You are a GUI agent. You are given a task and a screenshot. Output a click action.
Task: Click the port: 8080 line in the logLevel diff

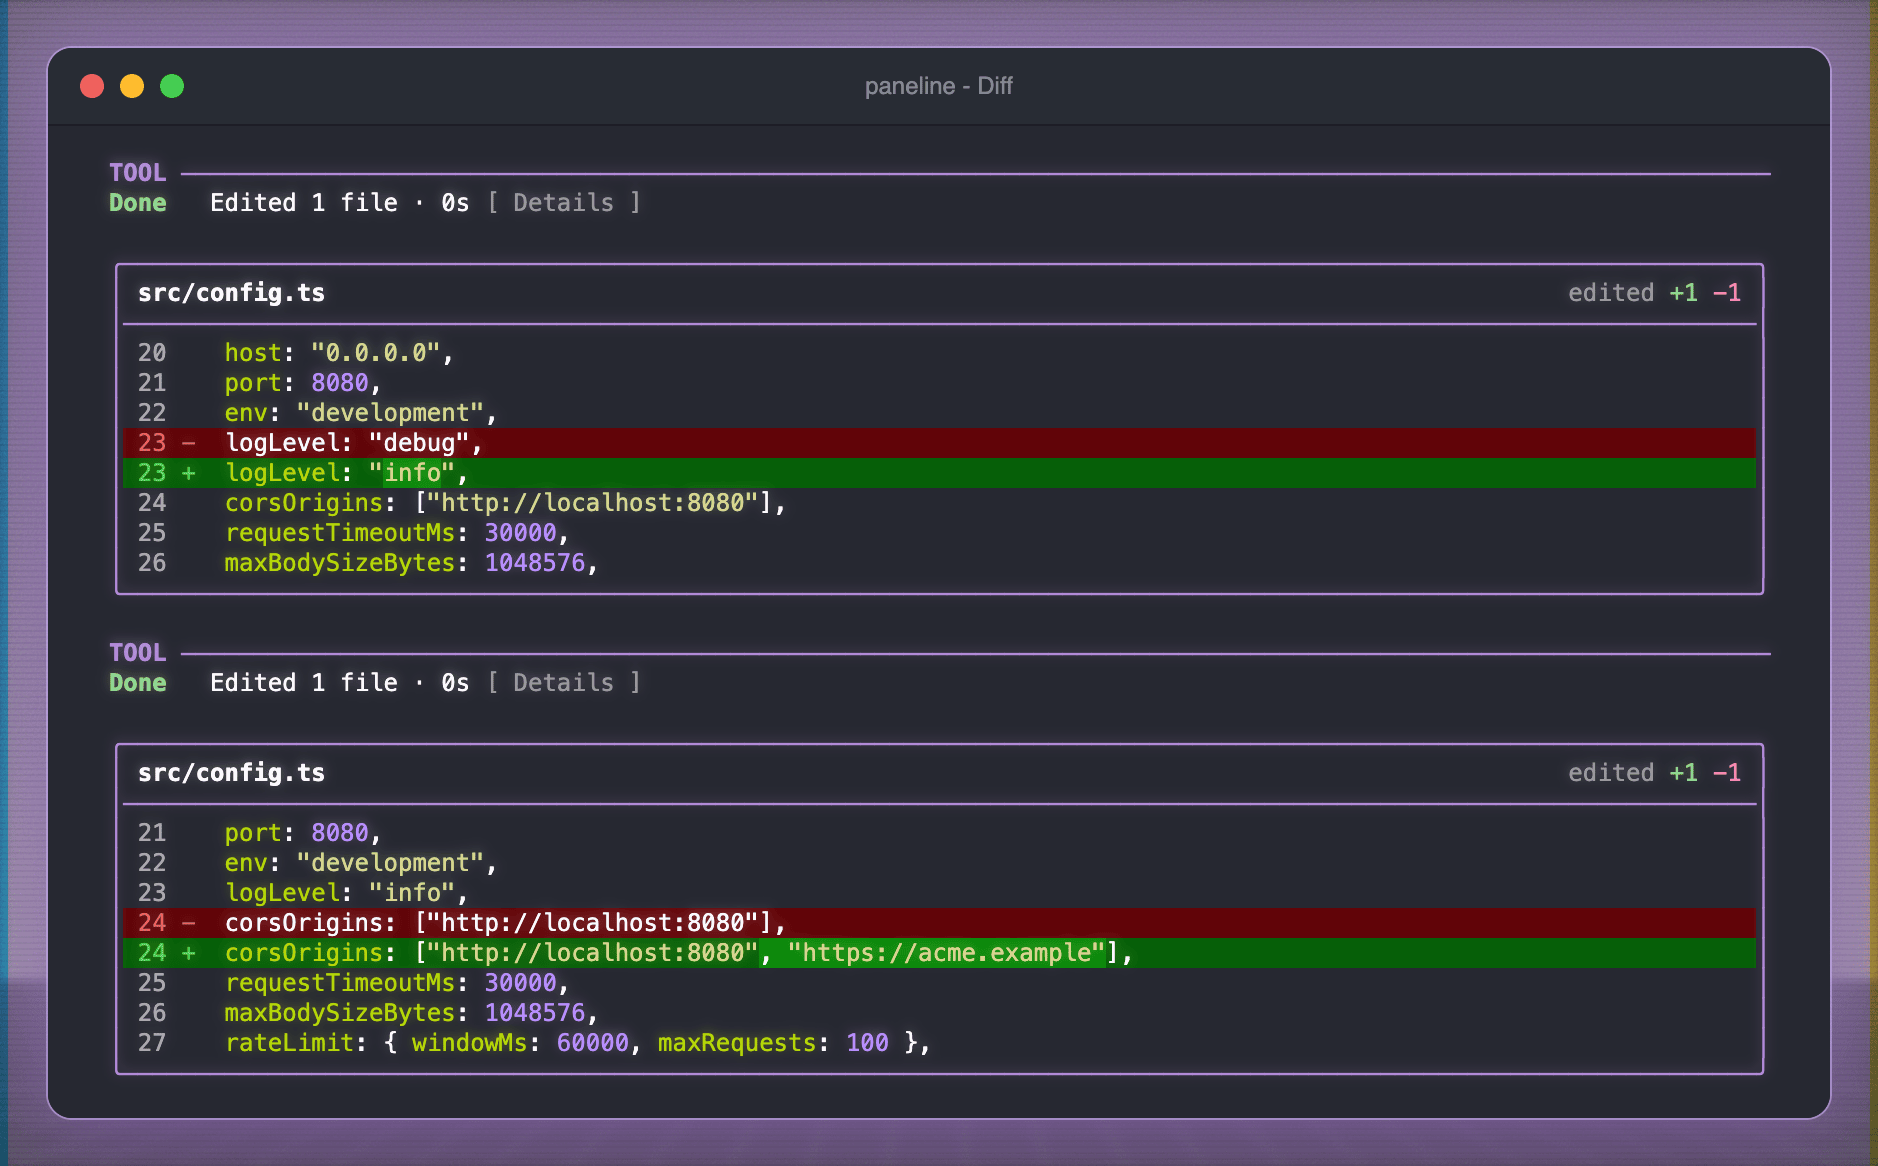click(x=939, y=383)
